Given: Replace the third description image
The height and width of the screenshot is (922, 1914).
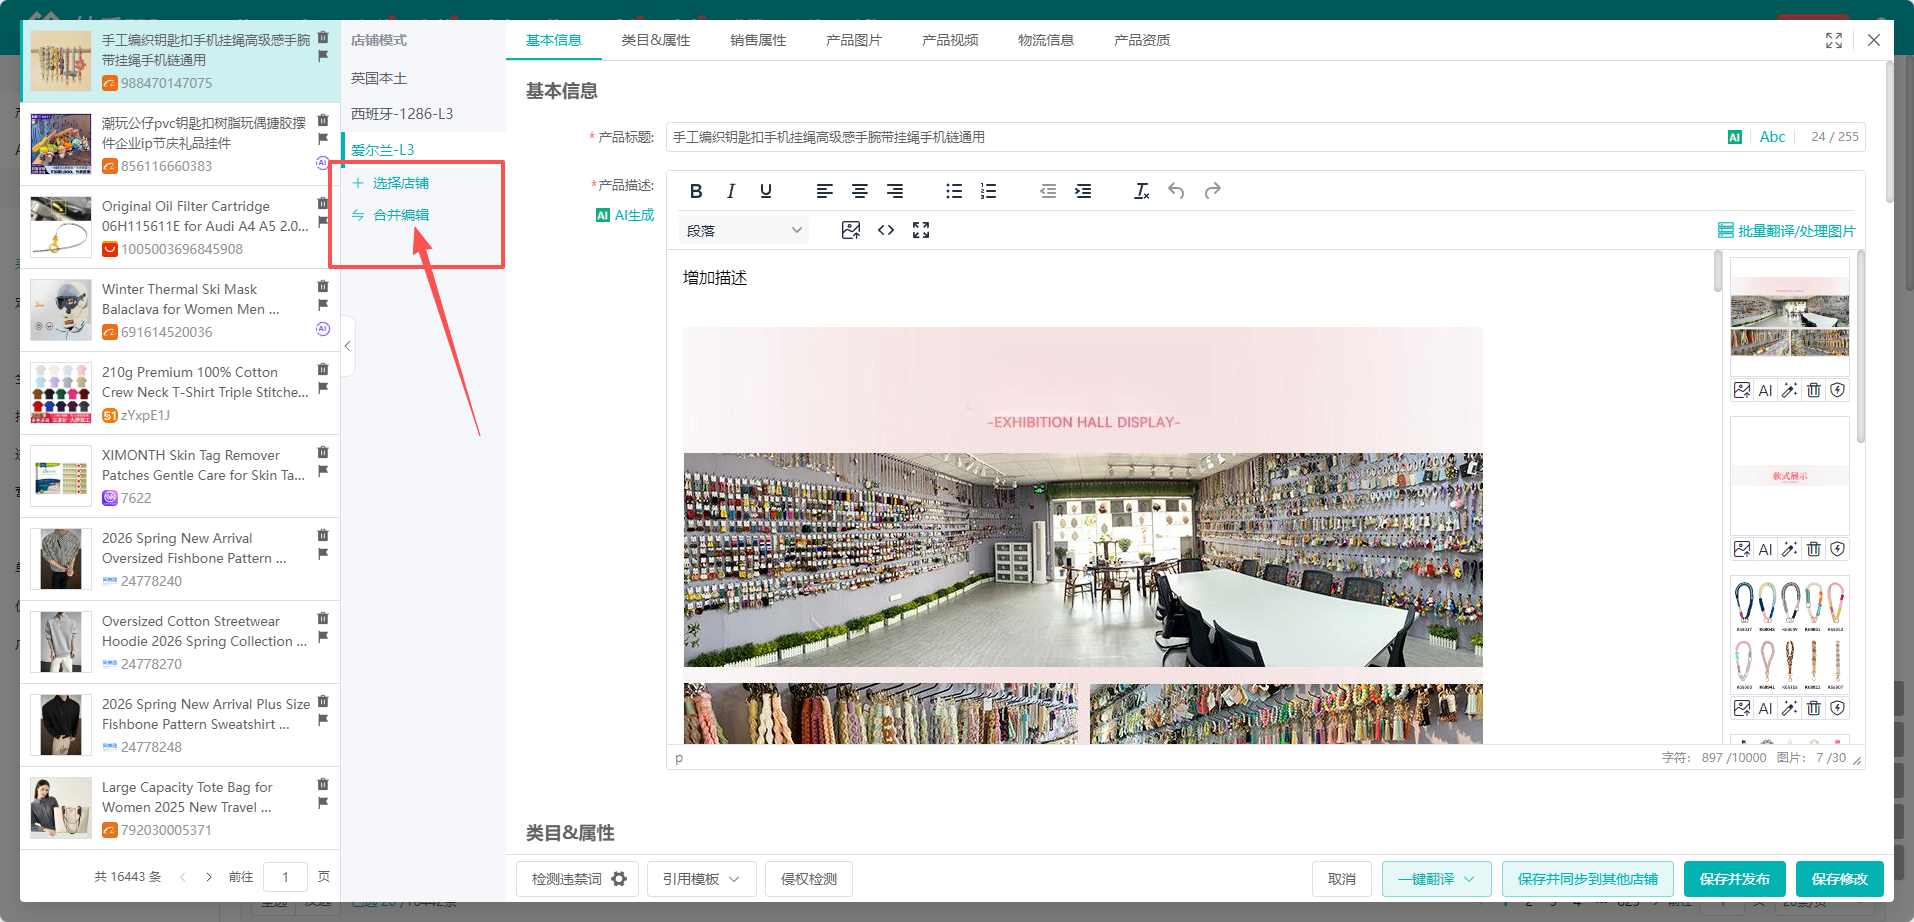Looking at the screenshot, I should coord(1742,708).
